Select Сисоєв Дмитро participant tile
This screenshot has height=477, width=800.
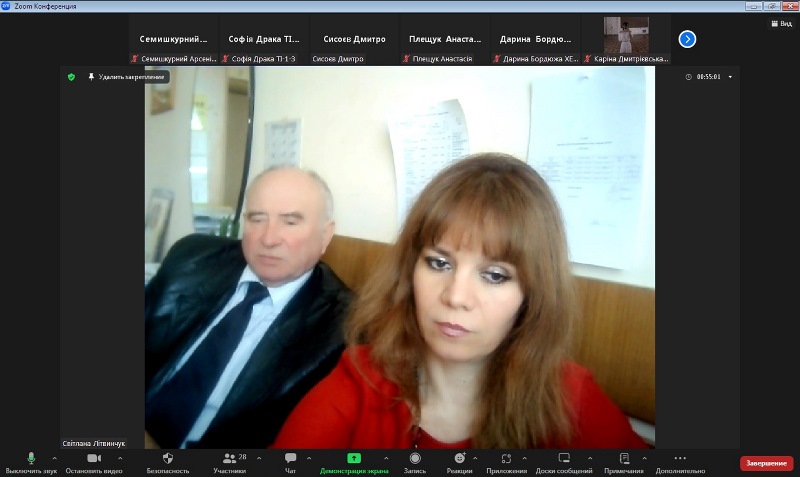tap(354, 39)
